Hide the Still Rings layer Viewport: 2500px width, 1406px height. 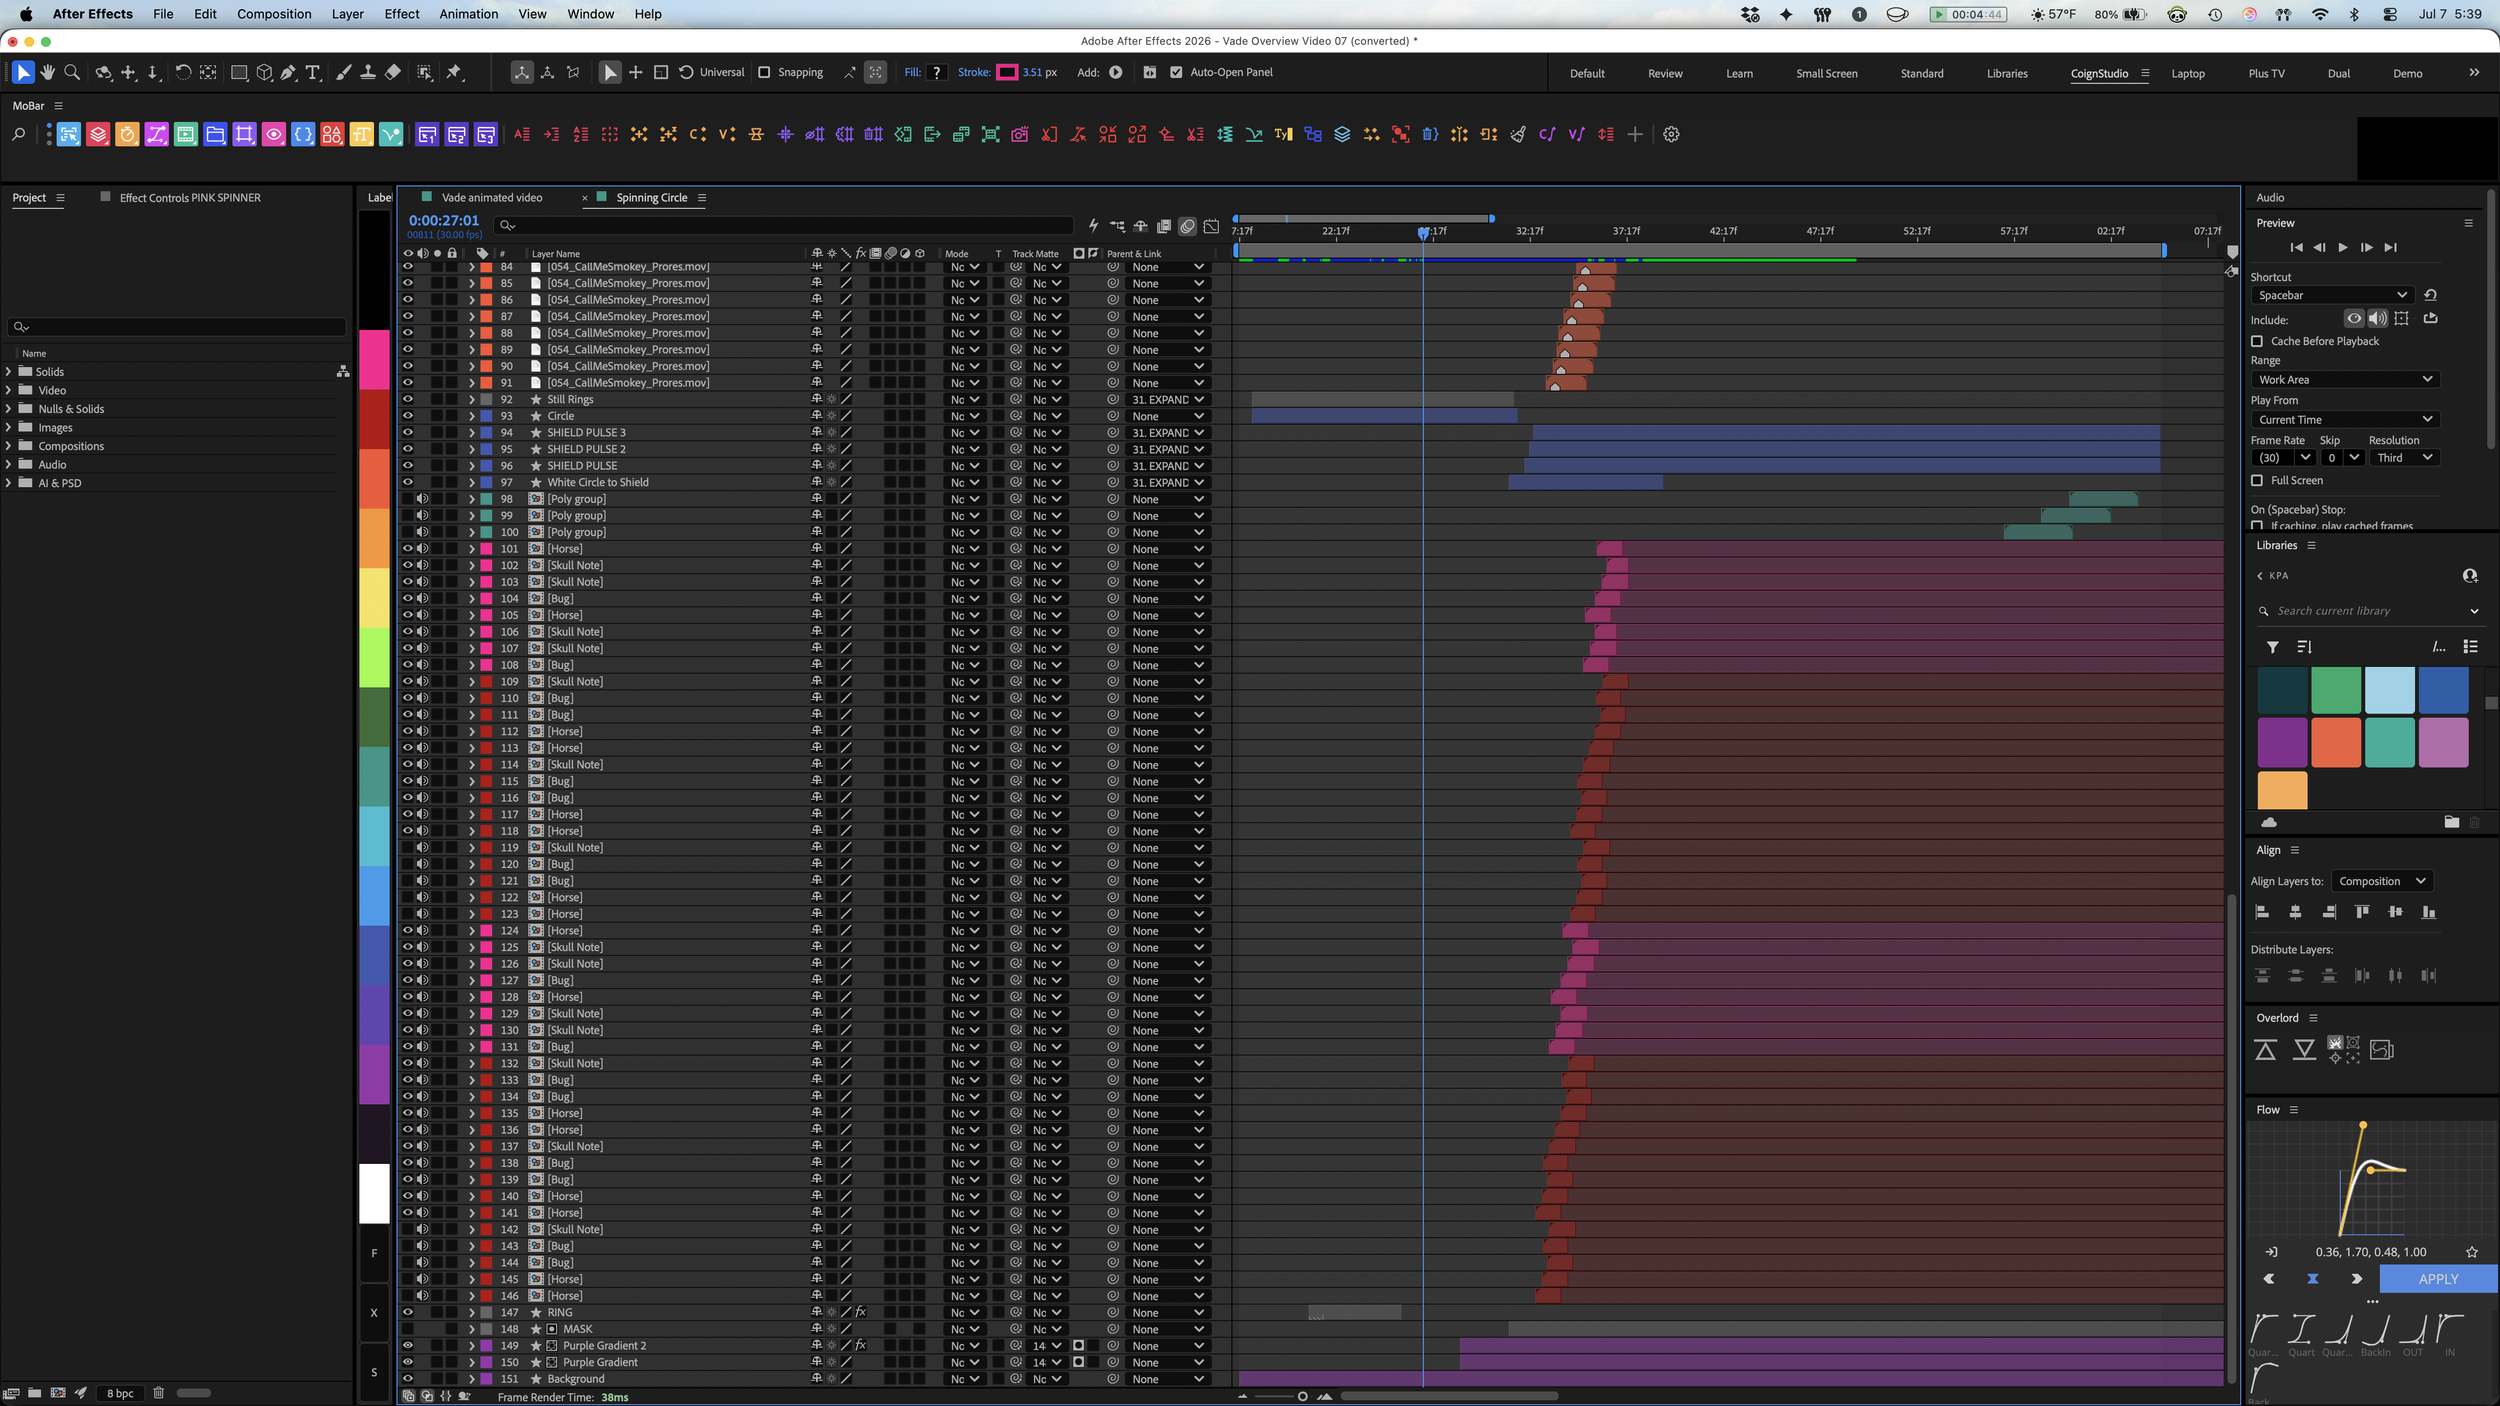408,400
